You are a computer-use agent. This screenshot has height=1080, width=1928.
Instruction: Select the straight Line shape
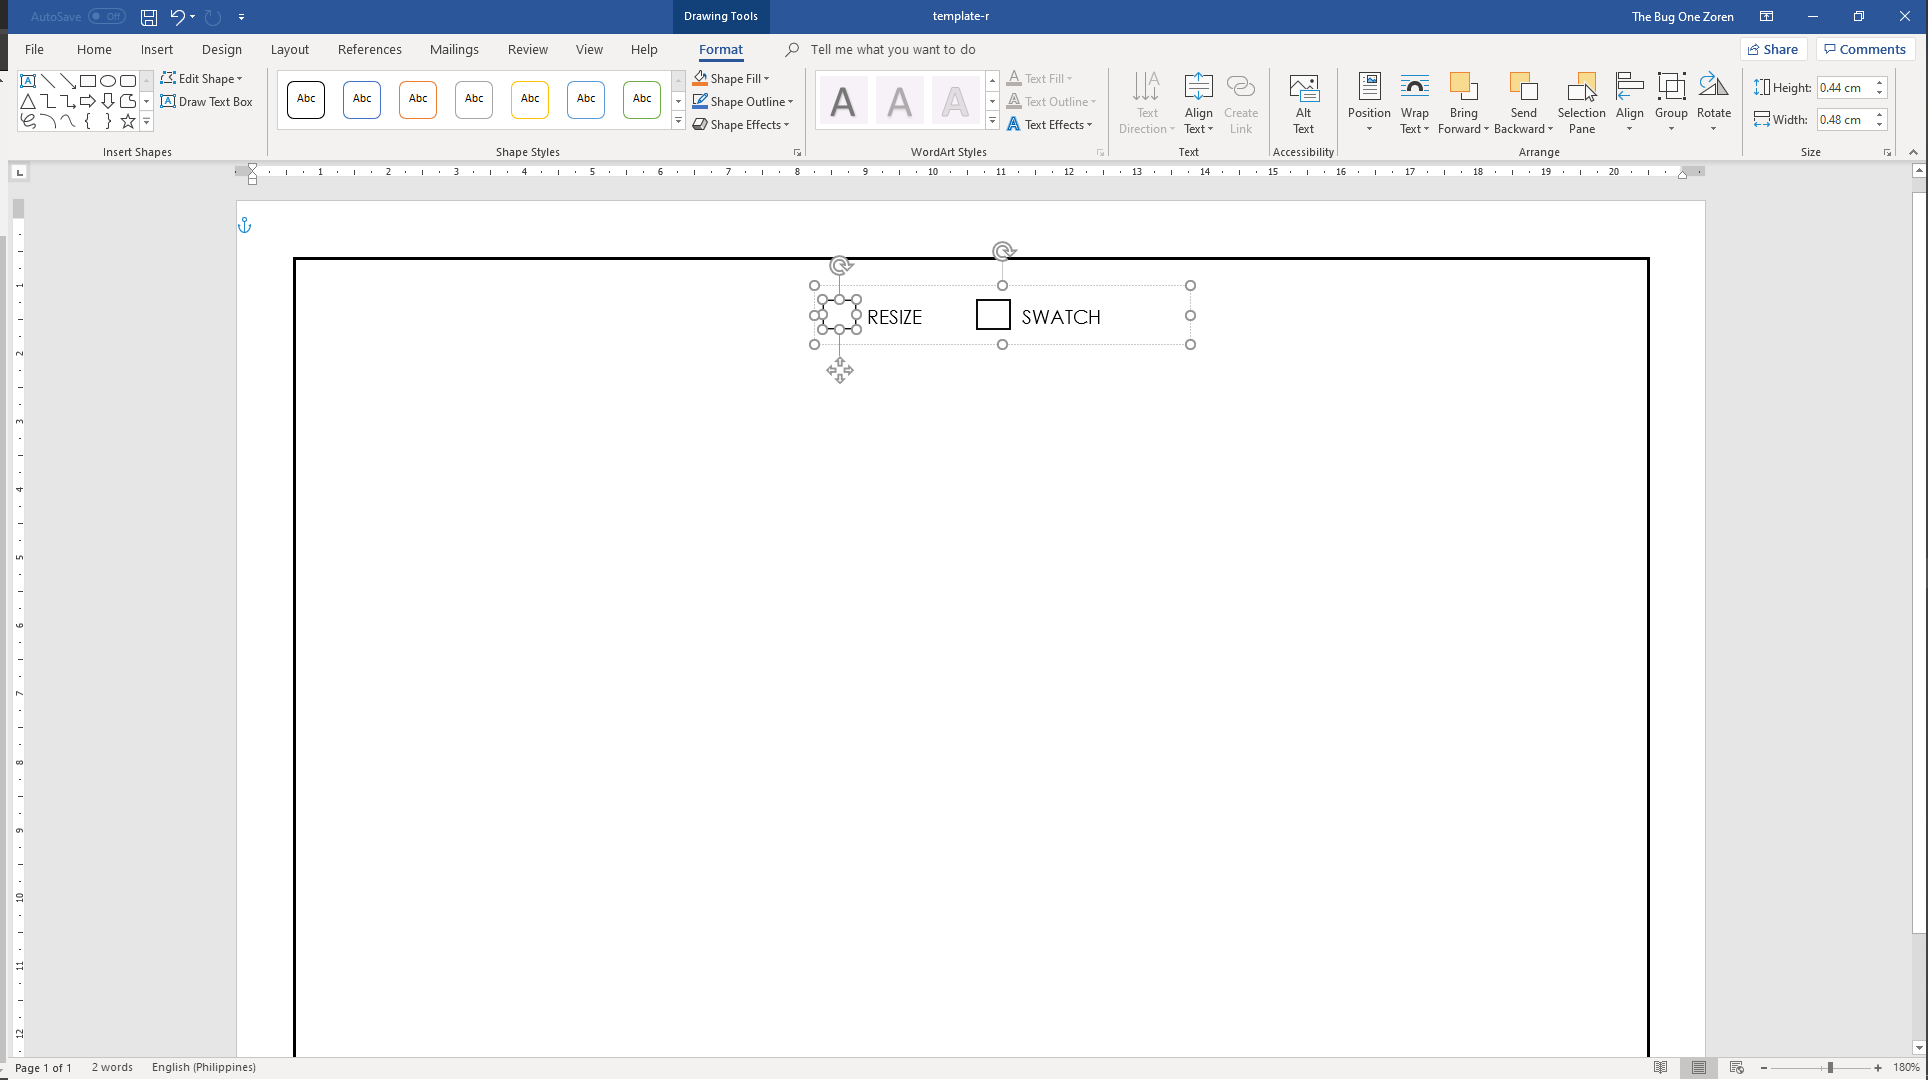click(48, 81)
